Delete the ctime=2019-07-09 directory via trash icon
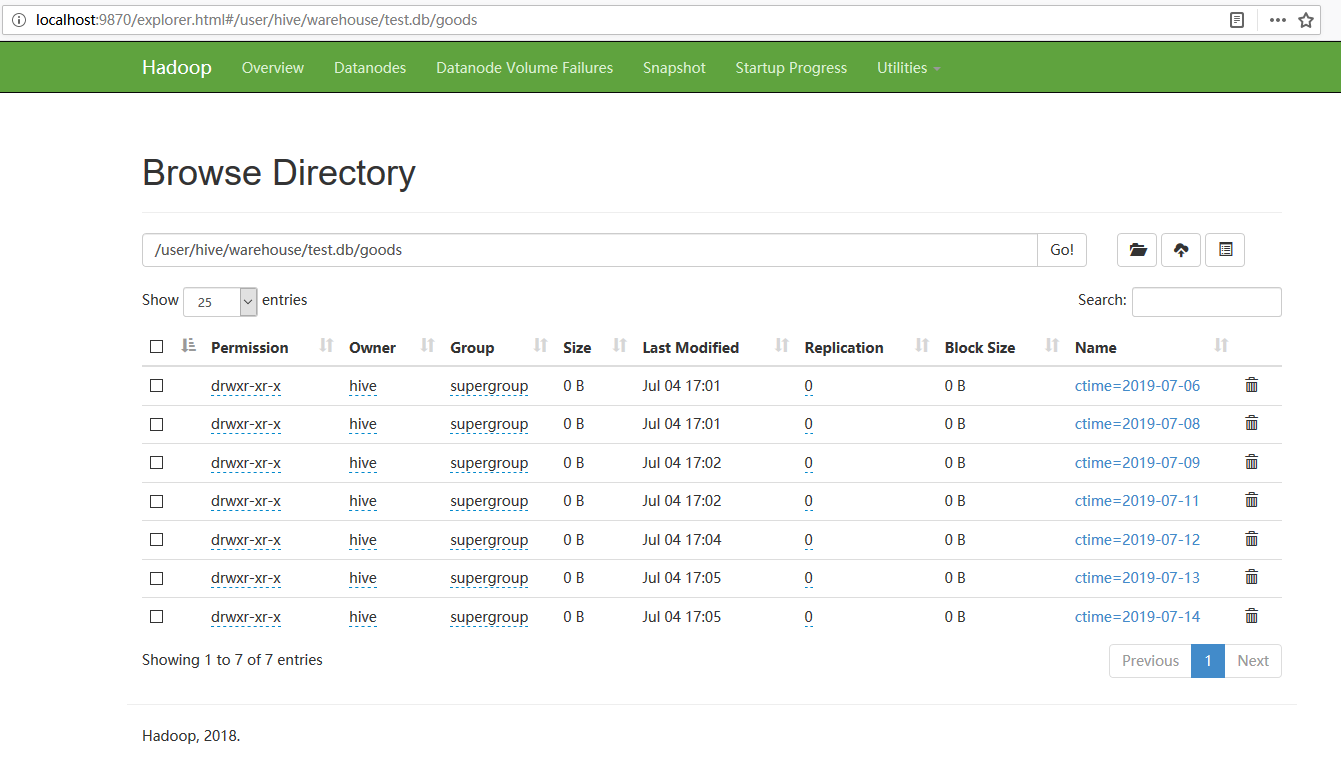The height and width of the screenshot is (766, 1341). 1251,462
